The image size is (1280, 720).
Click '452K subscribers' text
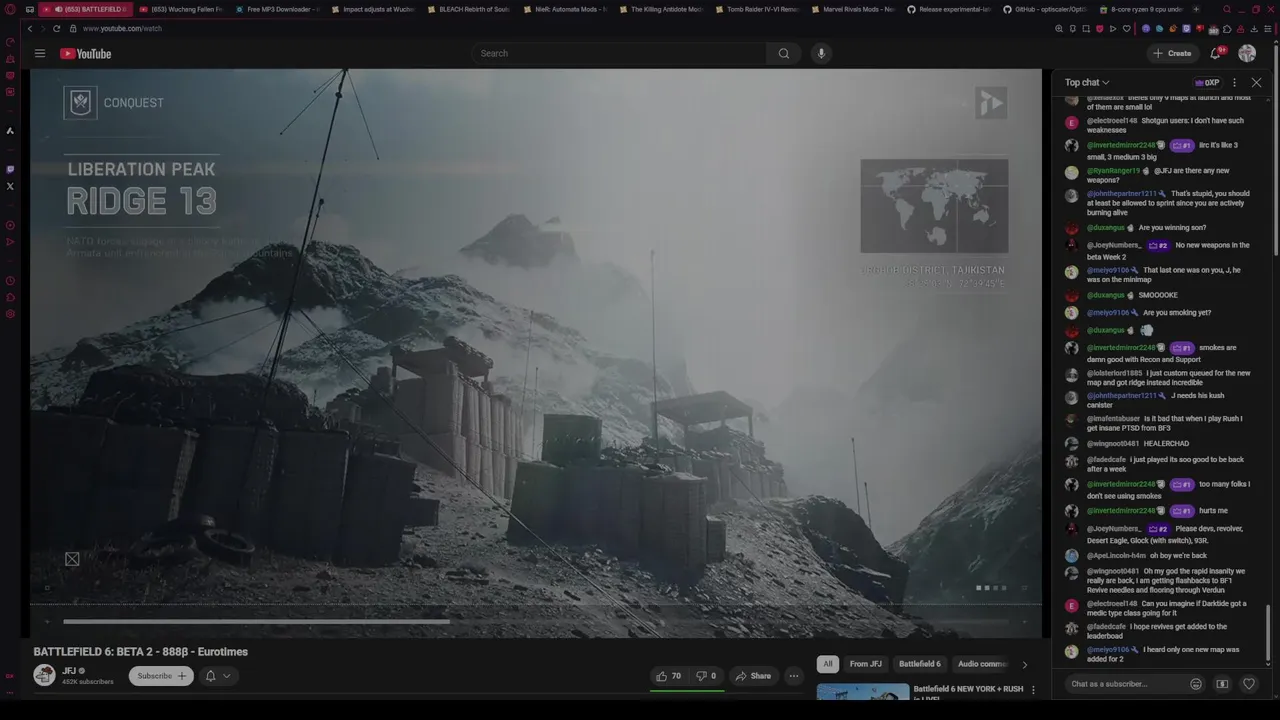[x=88, y=682]
